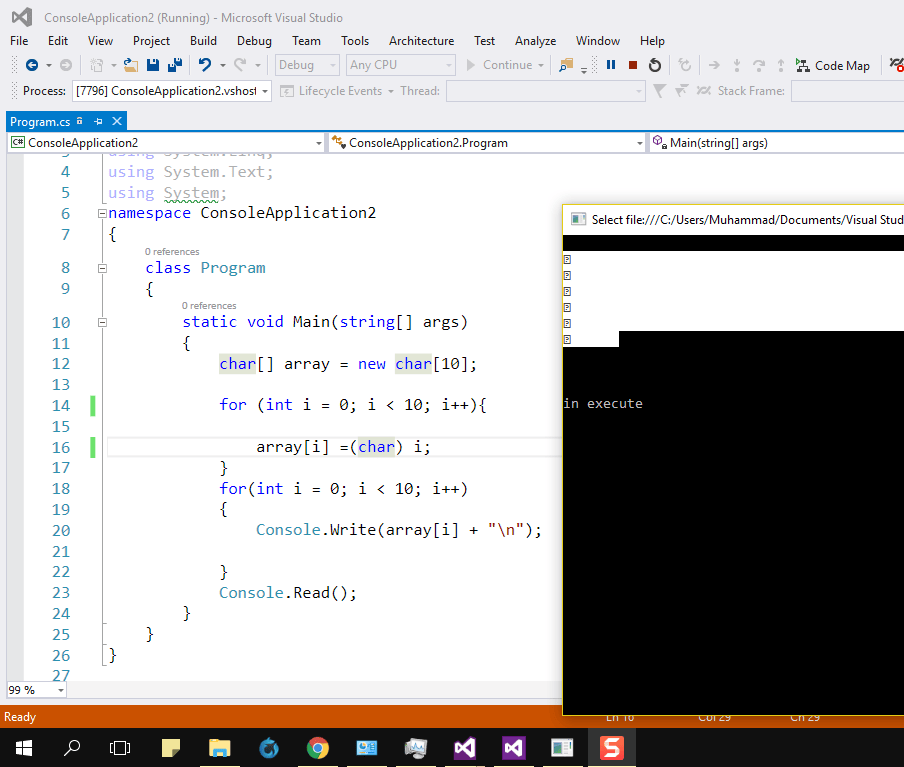Open the Analyze menu
Image resolution: width=904 pixels, height=767 pixels.
[x=536, y=41]
